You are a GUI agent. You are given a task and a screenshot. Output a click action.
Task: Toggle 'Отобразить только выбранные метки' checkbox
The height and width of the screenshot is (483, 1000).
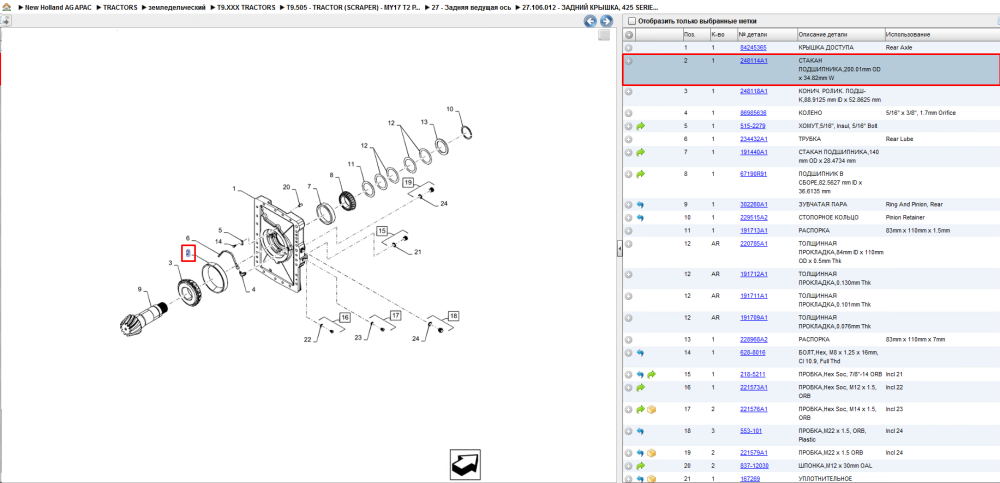click(631, 21)
